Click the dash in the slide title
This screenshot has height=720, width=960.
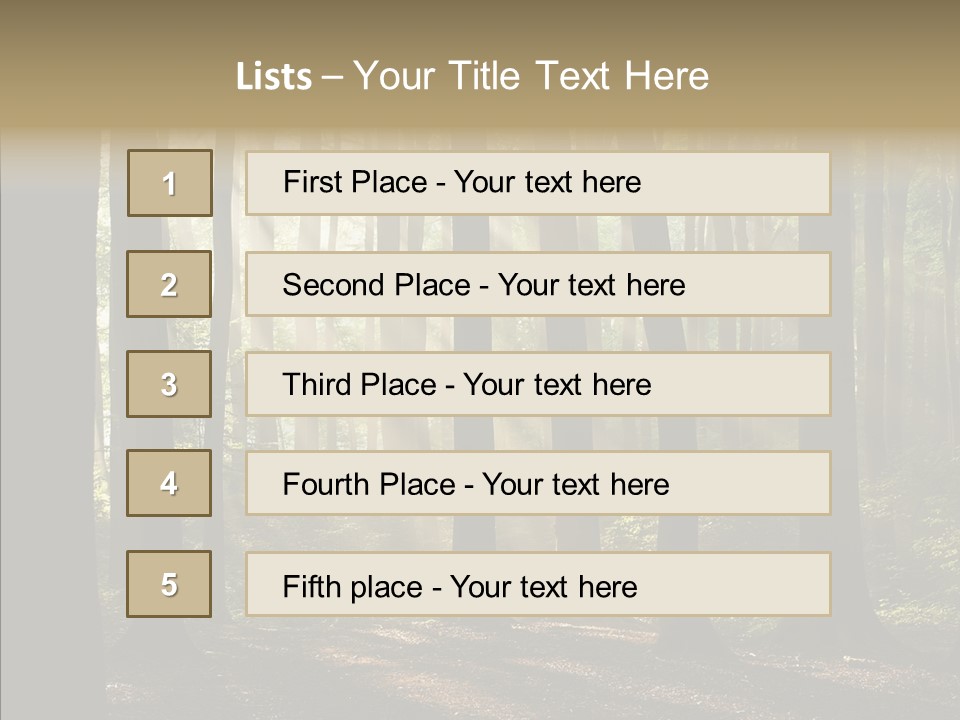[x=332, y=77]
